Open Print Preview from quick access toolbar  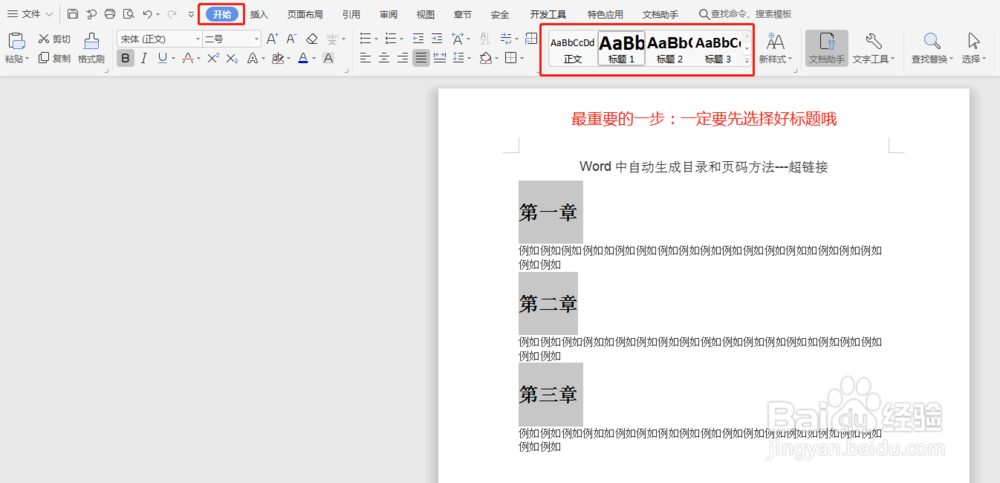pyautogui.click(x=128, y=14)
